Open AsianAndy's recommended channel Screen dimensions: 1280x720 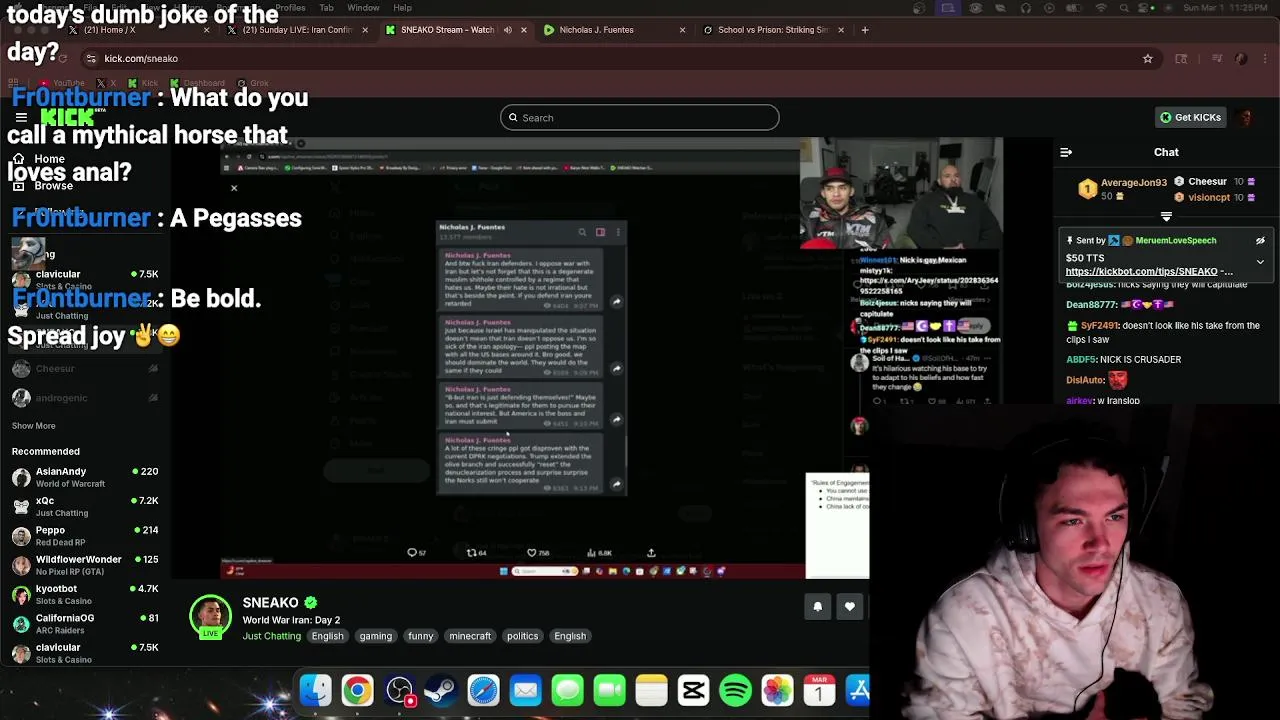click(85, 477)
